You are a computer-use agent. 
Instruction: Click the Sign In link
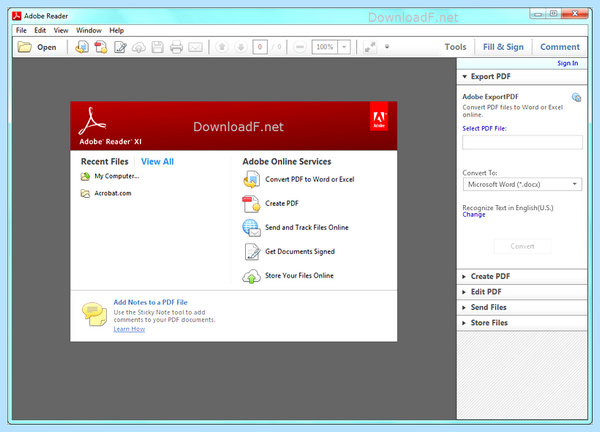tap(567, 63)
